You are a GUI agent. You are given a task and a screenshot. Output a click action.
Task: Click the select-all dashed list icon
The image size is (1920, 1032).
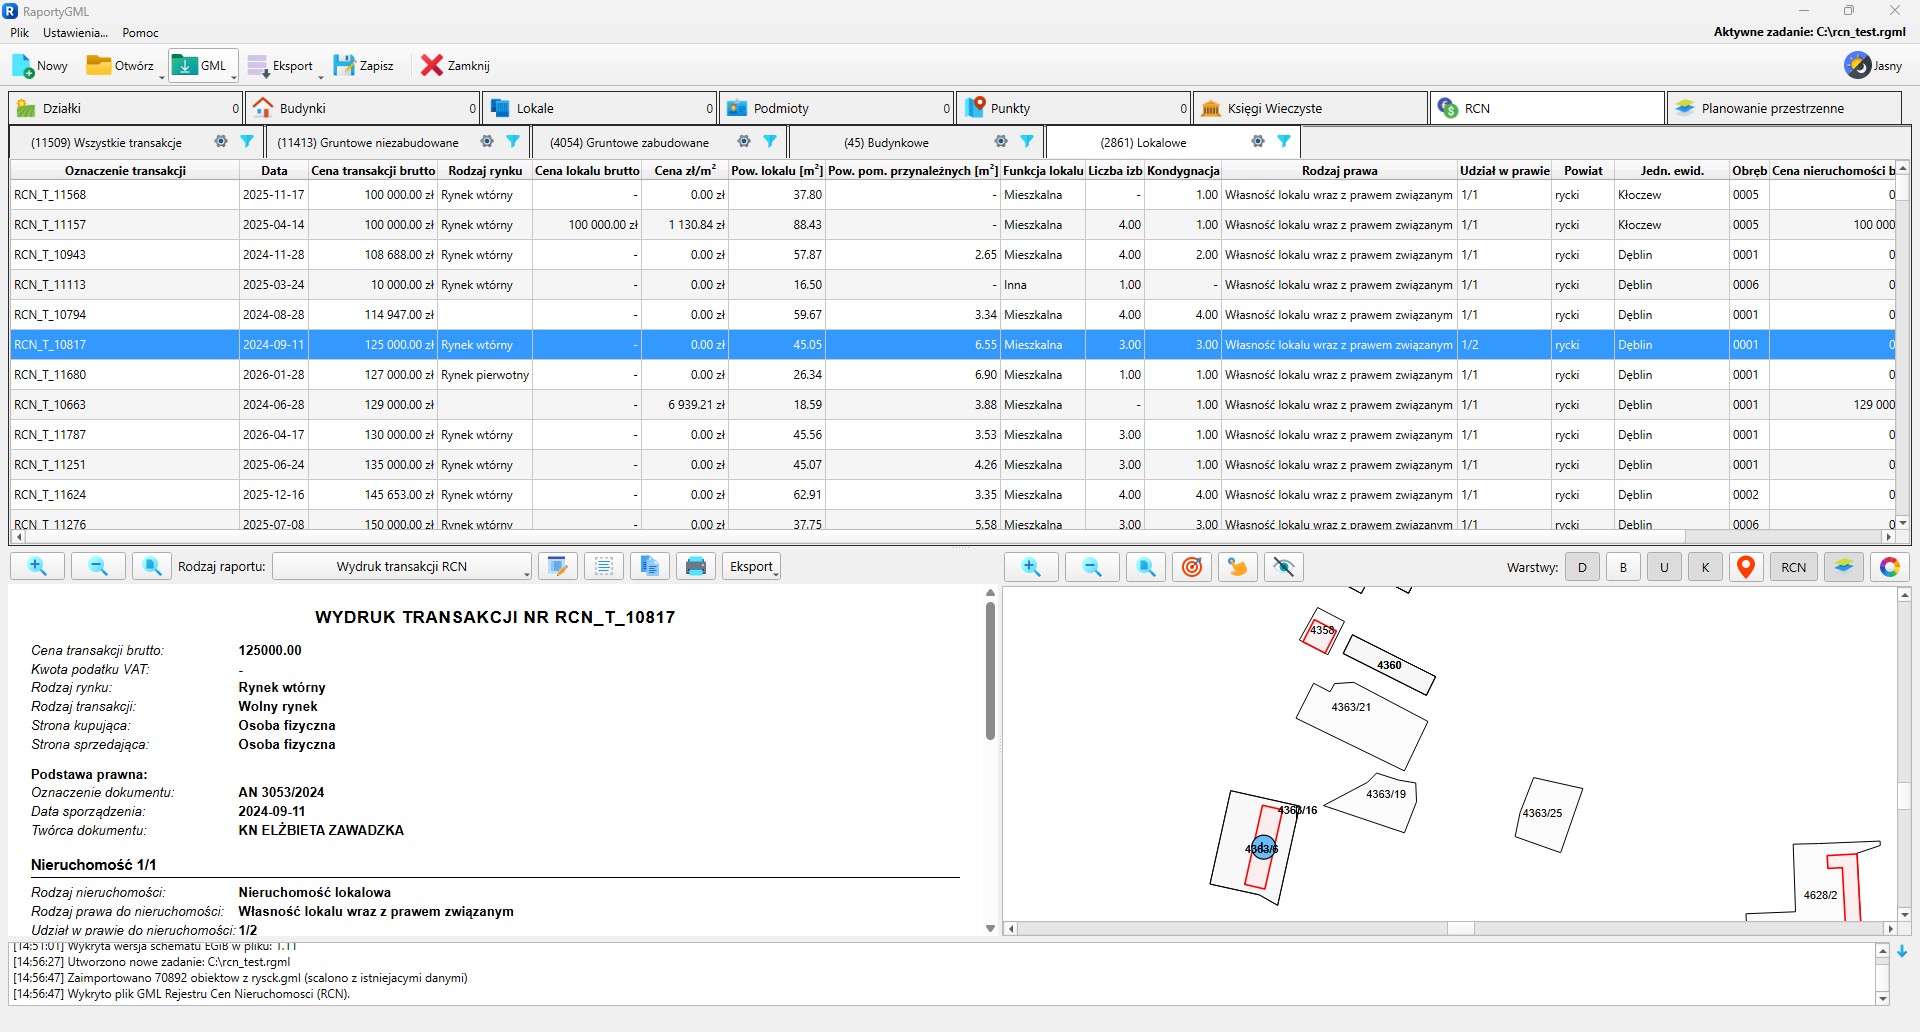(604, 567)
